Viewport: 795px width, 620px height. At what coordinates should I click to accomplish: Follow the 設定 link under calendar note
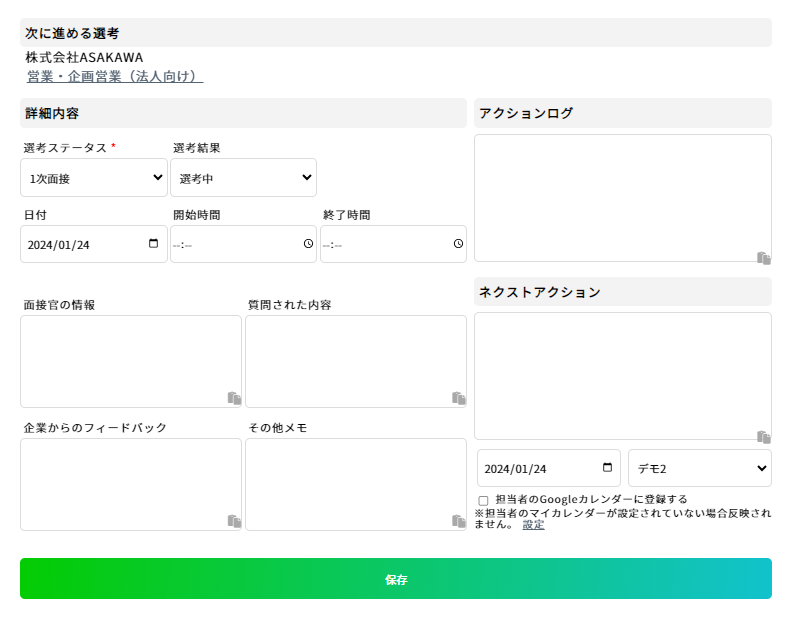point(533,525)
